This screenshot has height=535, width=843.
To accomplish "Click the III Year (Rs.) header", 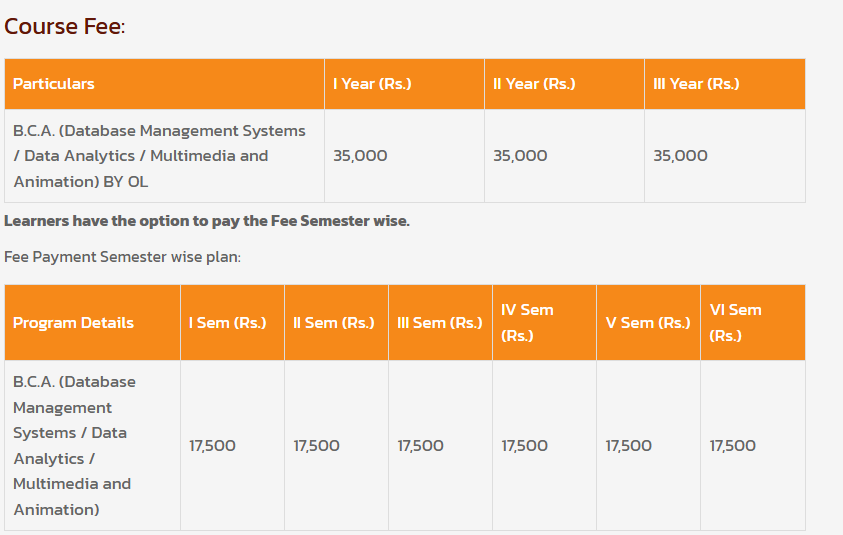I will (696, 84).
